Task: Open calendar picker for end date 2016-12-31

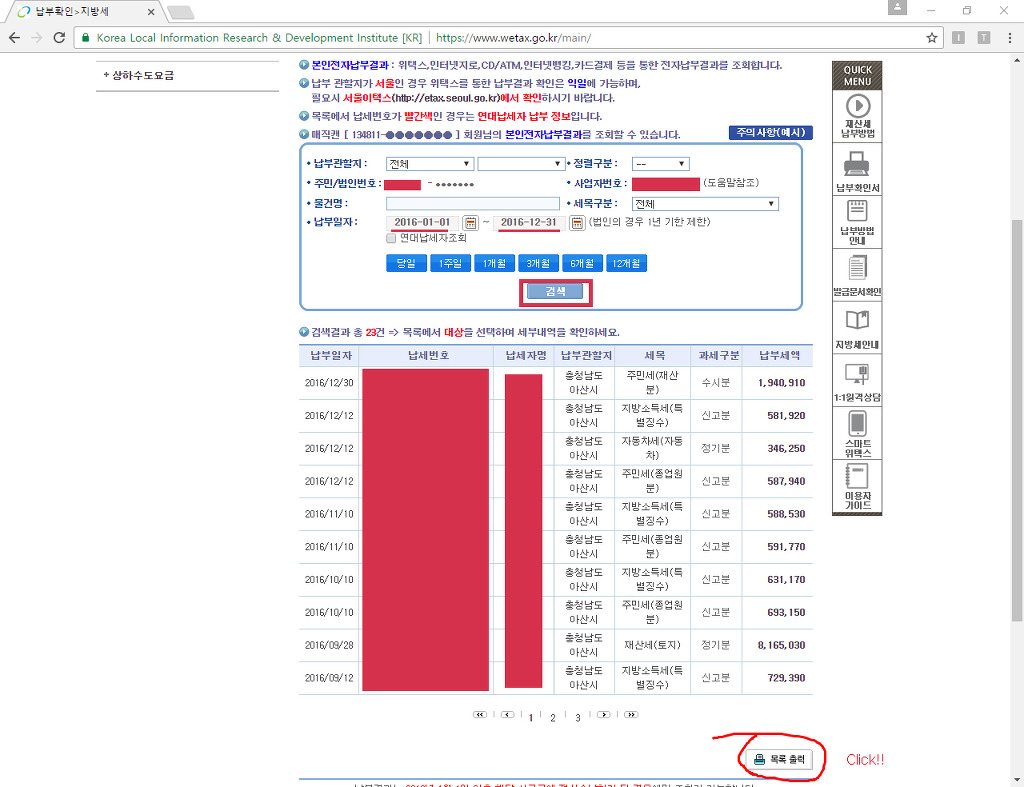Action: (x=577, y=223)
